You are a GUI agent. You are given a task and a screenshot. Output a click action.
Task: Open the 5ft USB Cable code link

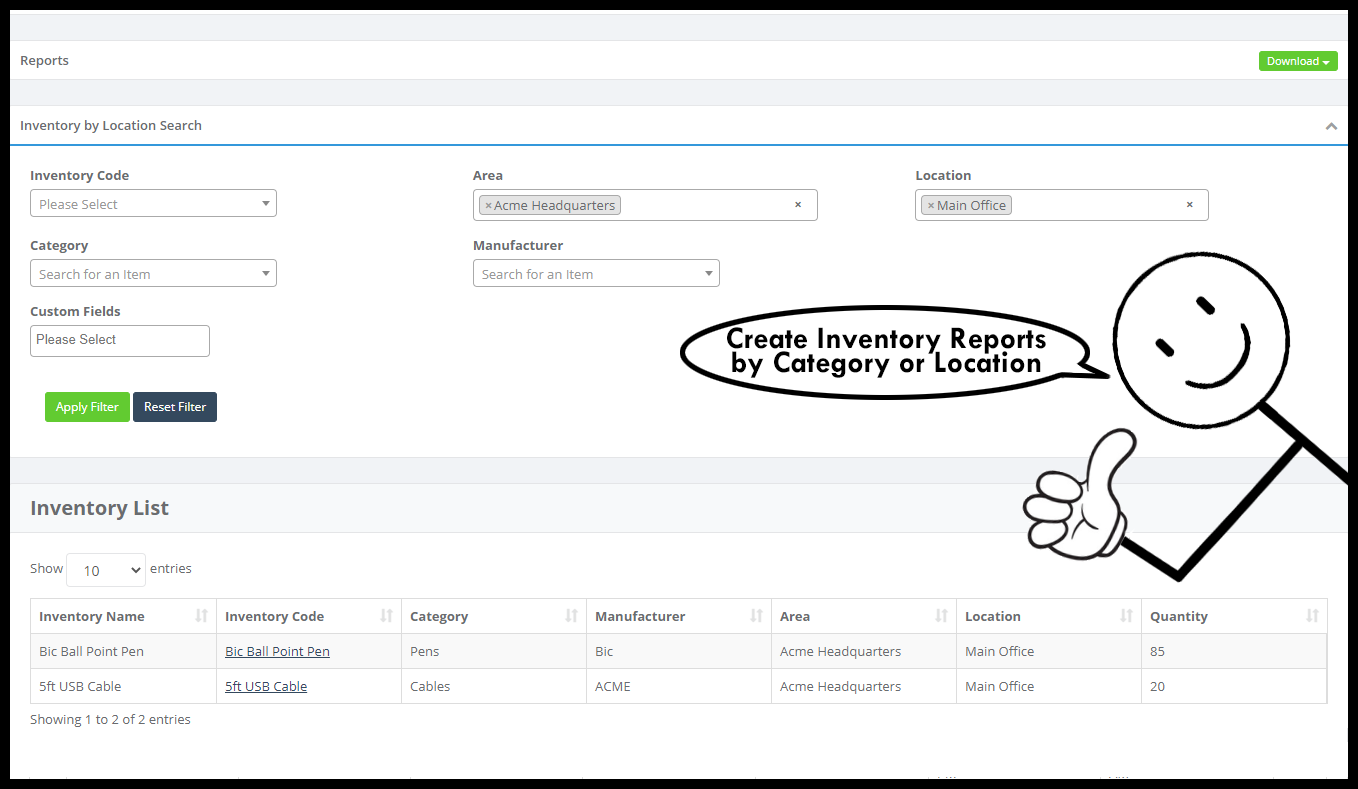(x=266, y=687)
